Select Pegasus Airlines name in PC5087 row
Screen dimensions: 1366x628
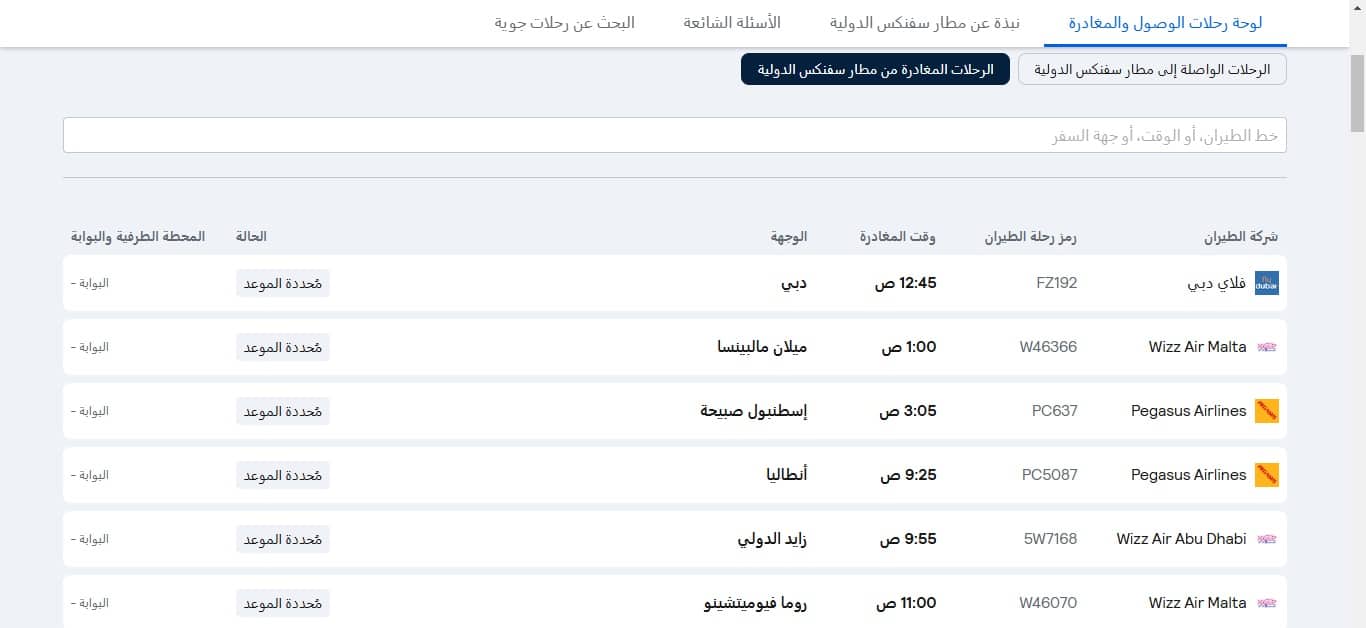tap(1189, 475)
